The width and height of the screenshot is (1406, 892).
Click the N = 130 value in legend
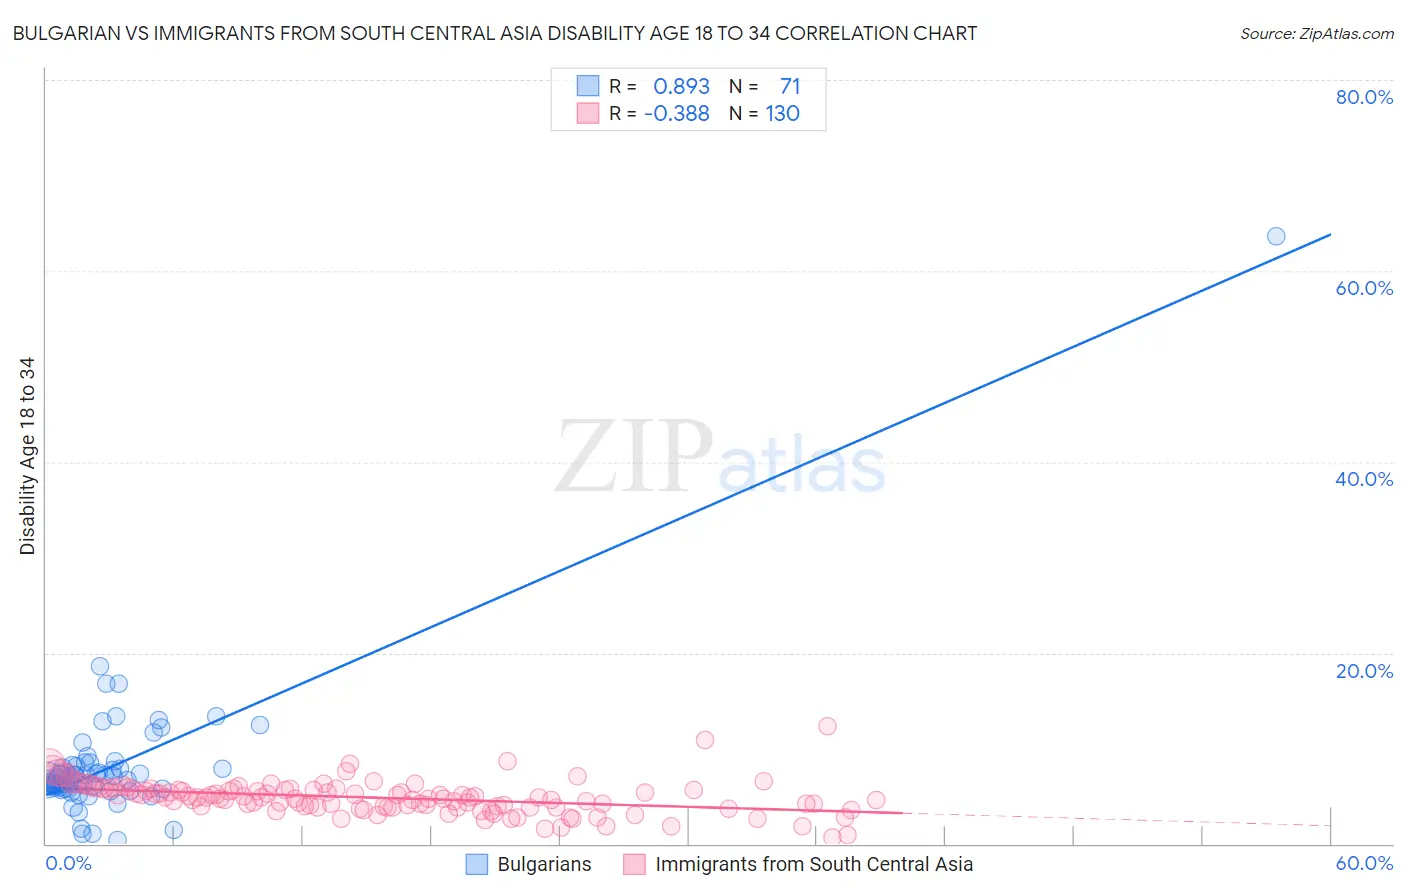(x=765, y=113)
